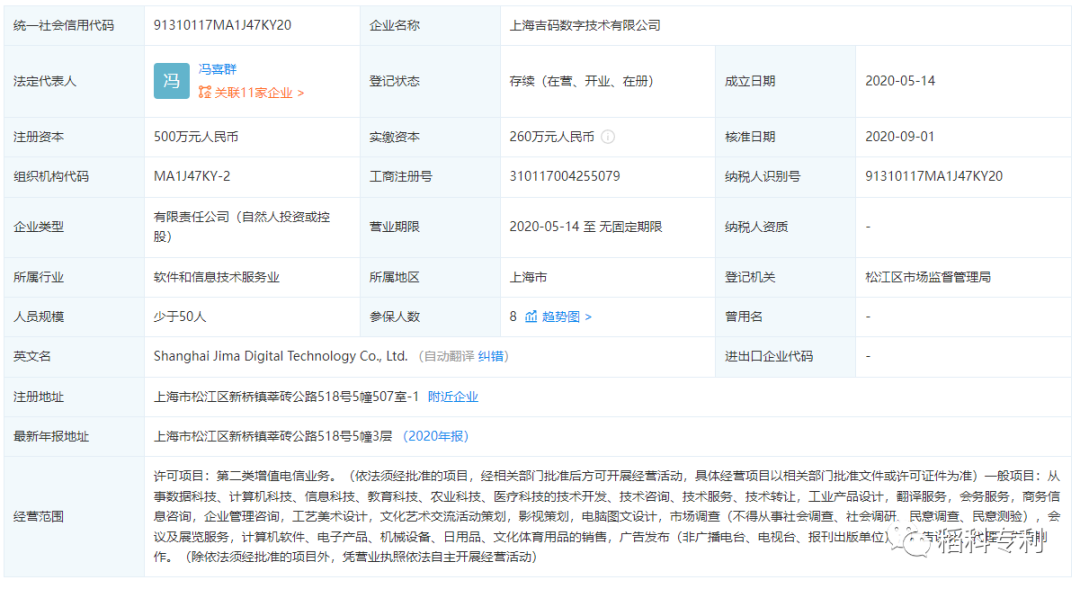The width and height of the screenshot is (1080, 589).
Task: Click the 人员规模 label
Action: (x=39, y=317)
